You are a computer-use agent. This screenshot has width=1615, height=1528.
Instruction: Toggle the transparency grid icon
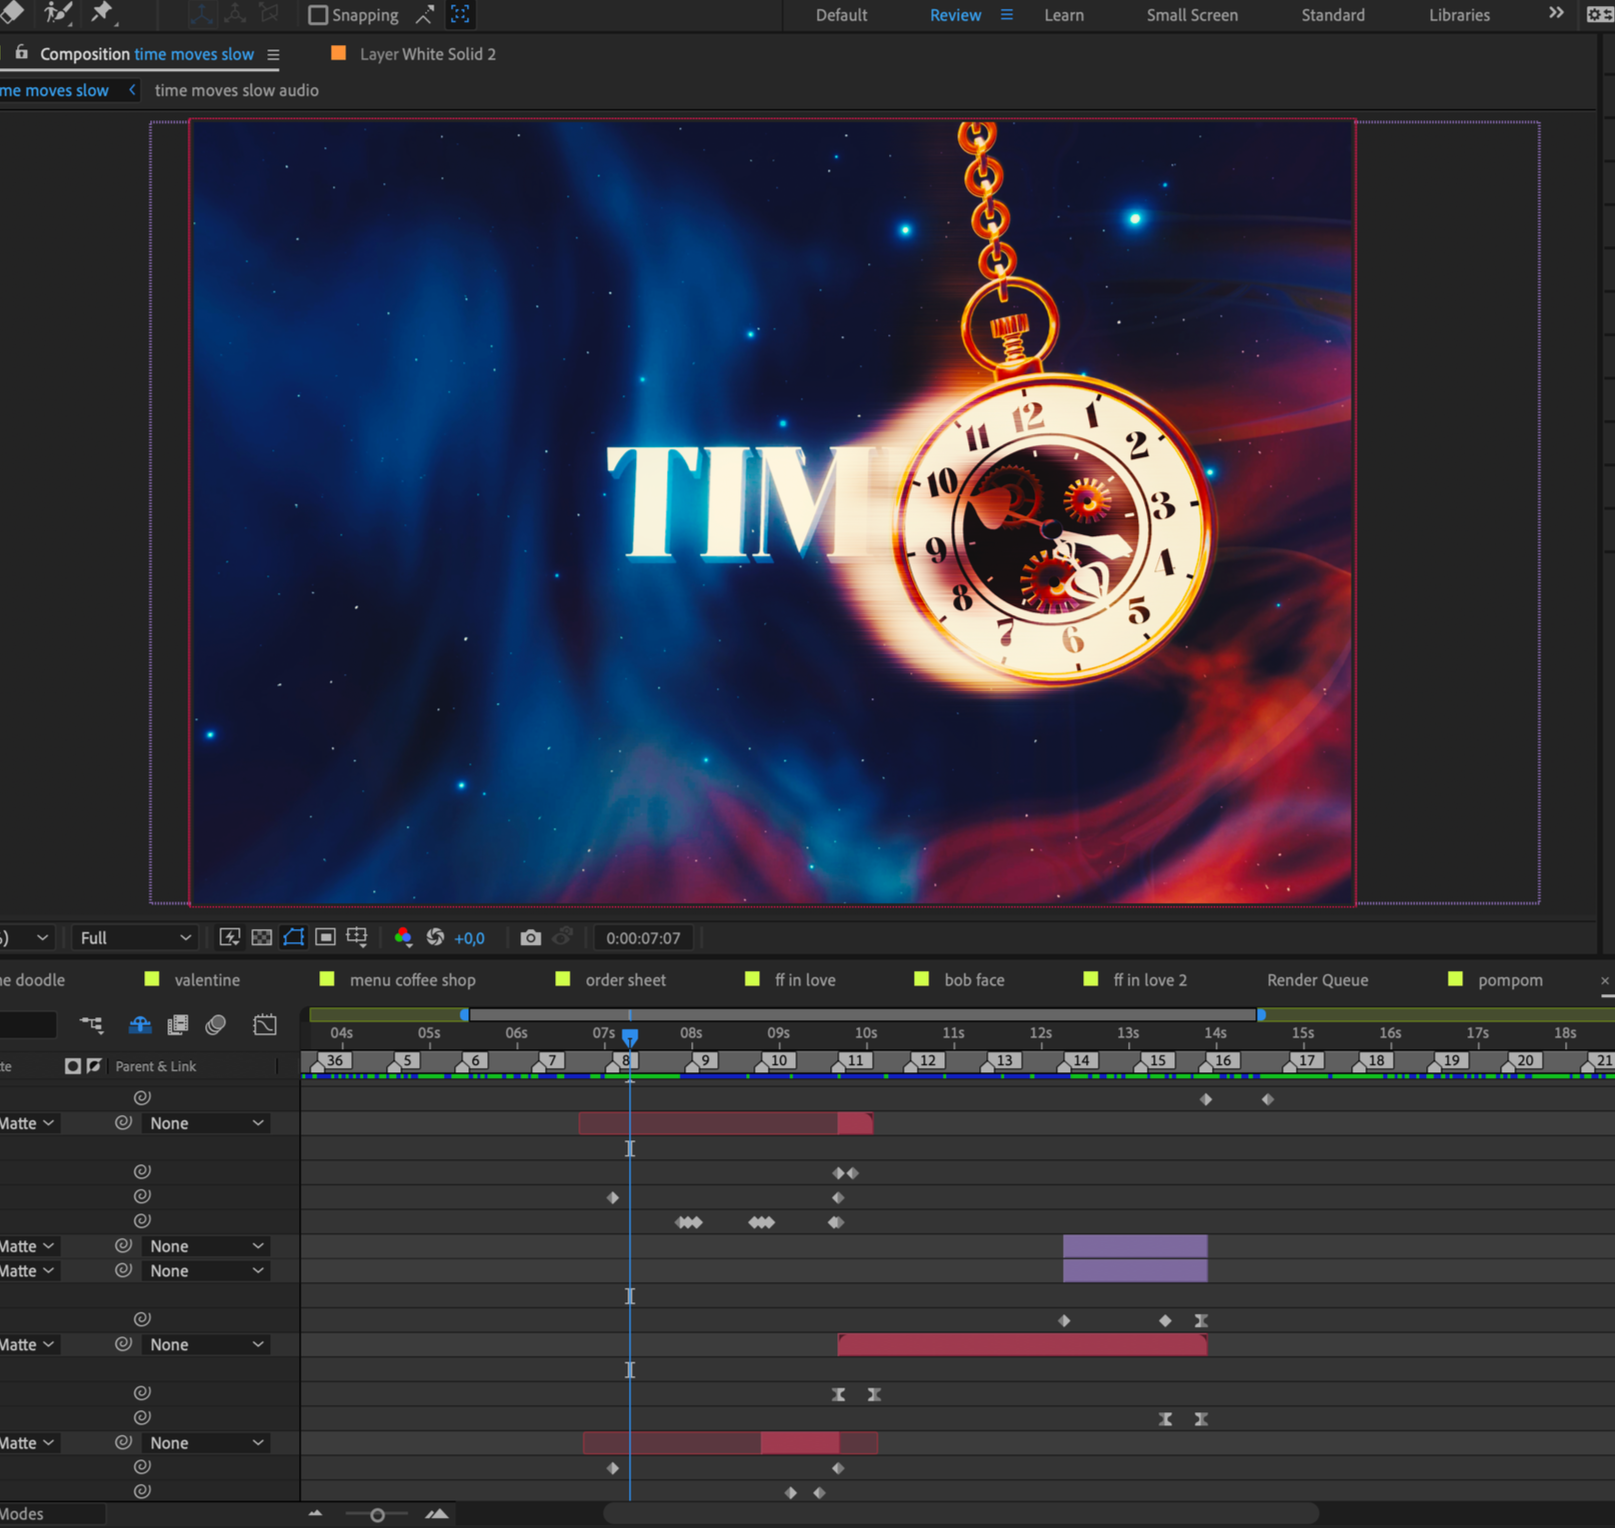[x=262, y=938]
